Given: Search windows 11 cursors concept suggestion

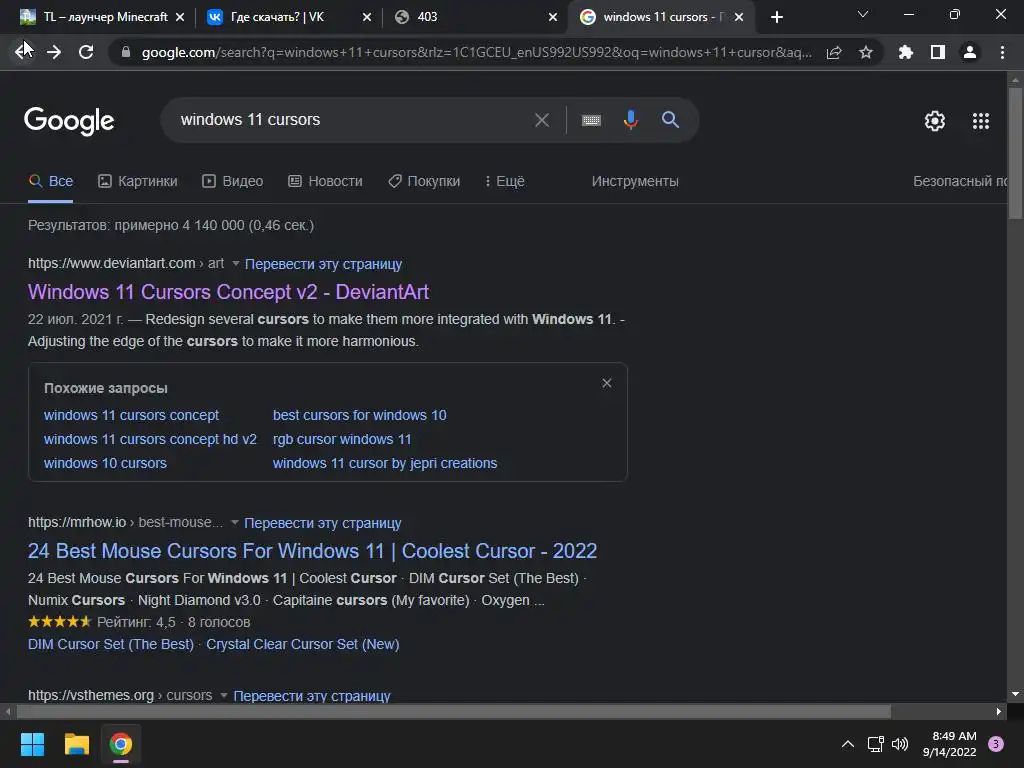Looking at the screenshot, I should tap(131, 415).
